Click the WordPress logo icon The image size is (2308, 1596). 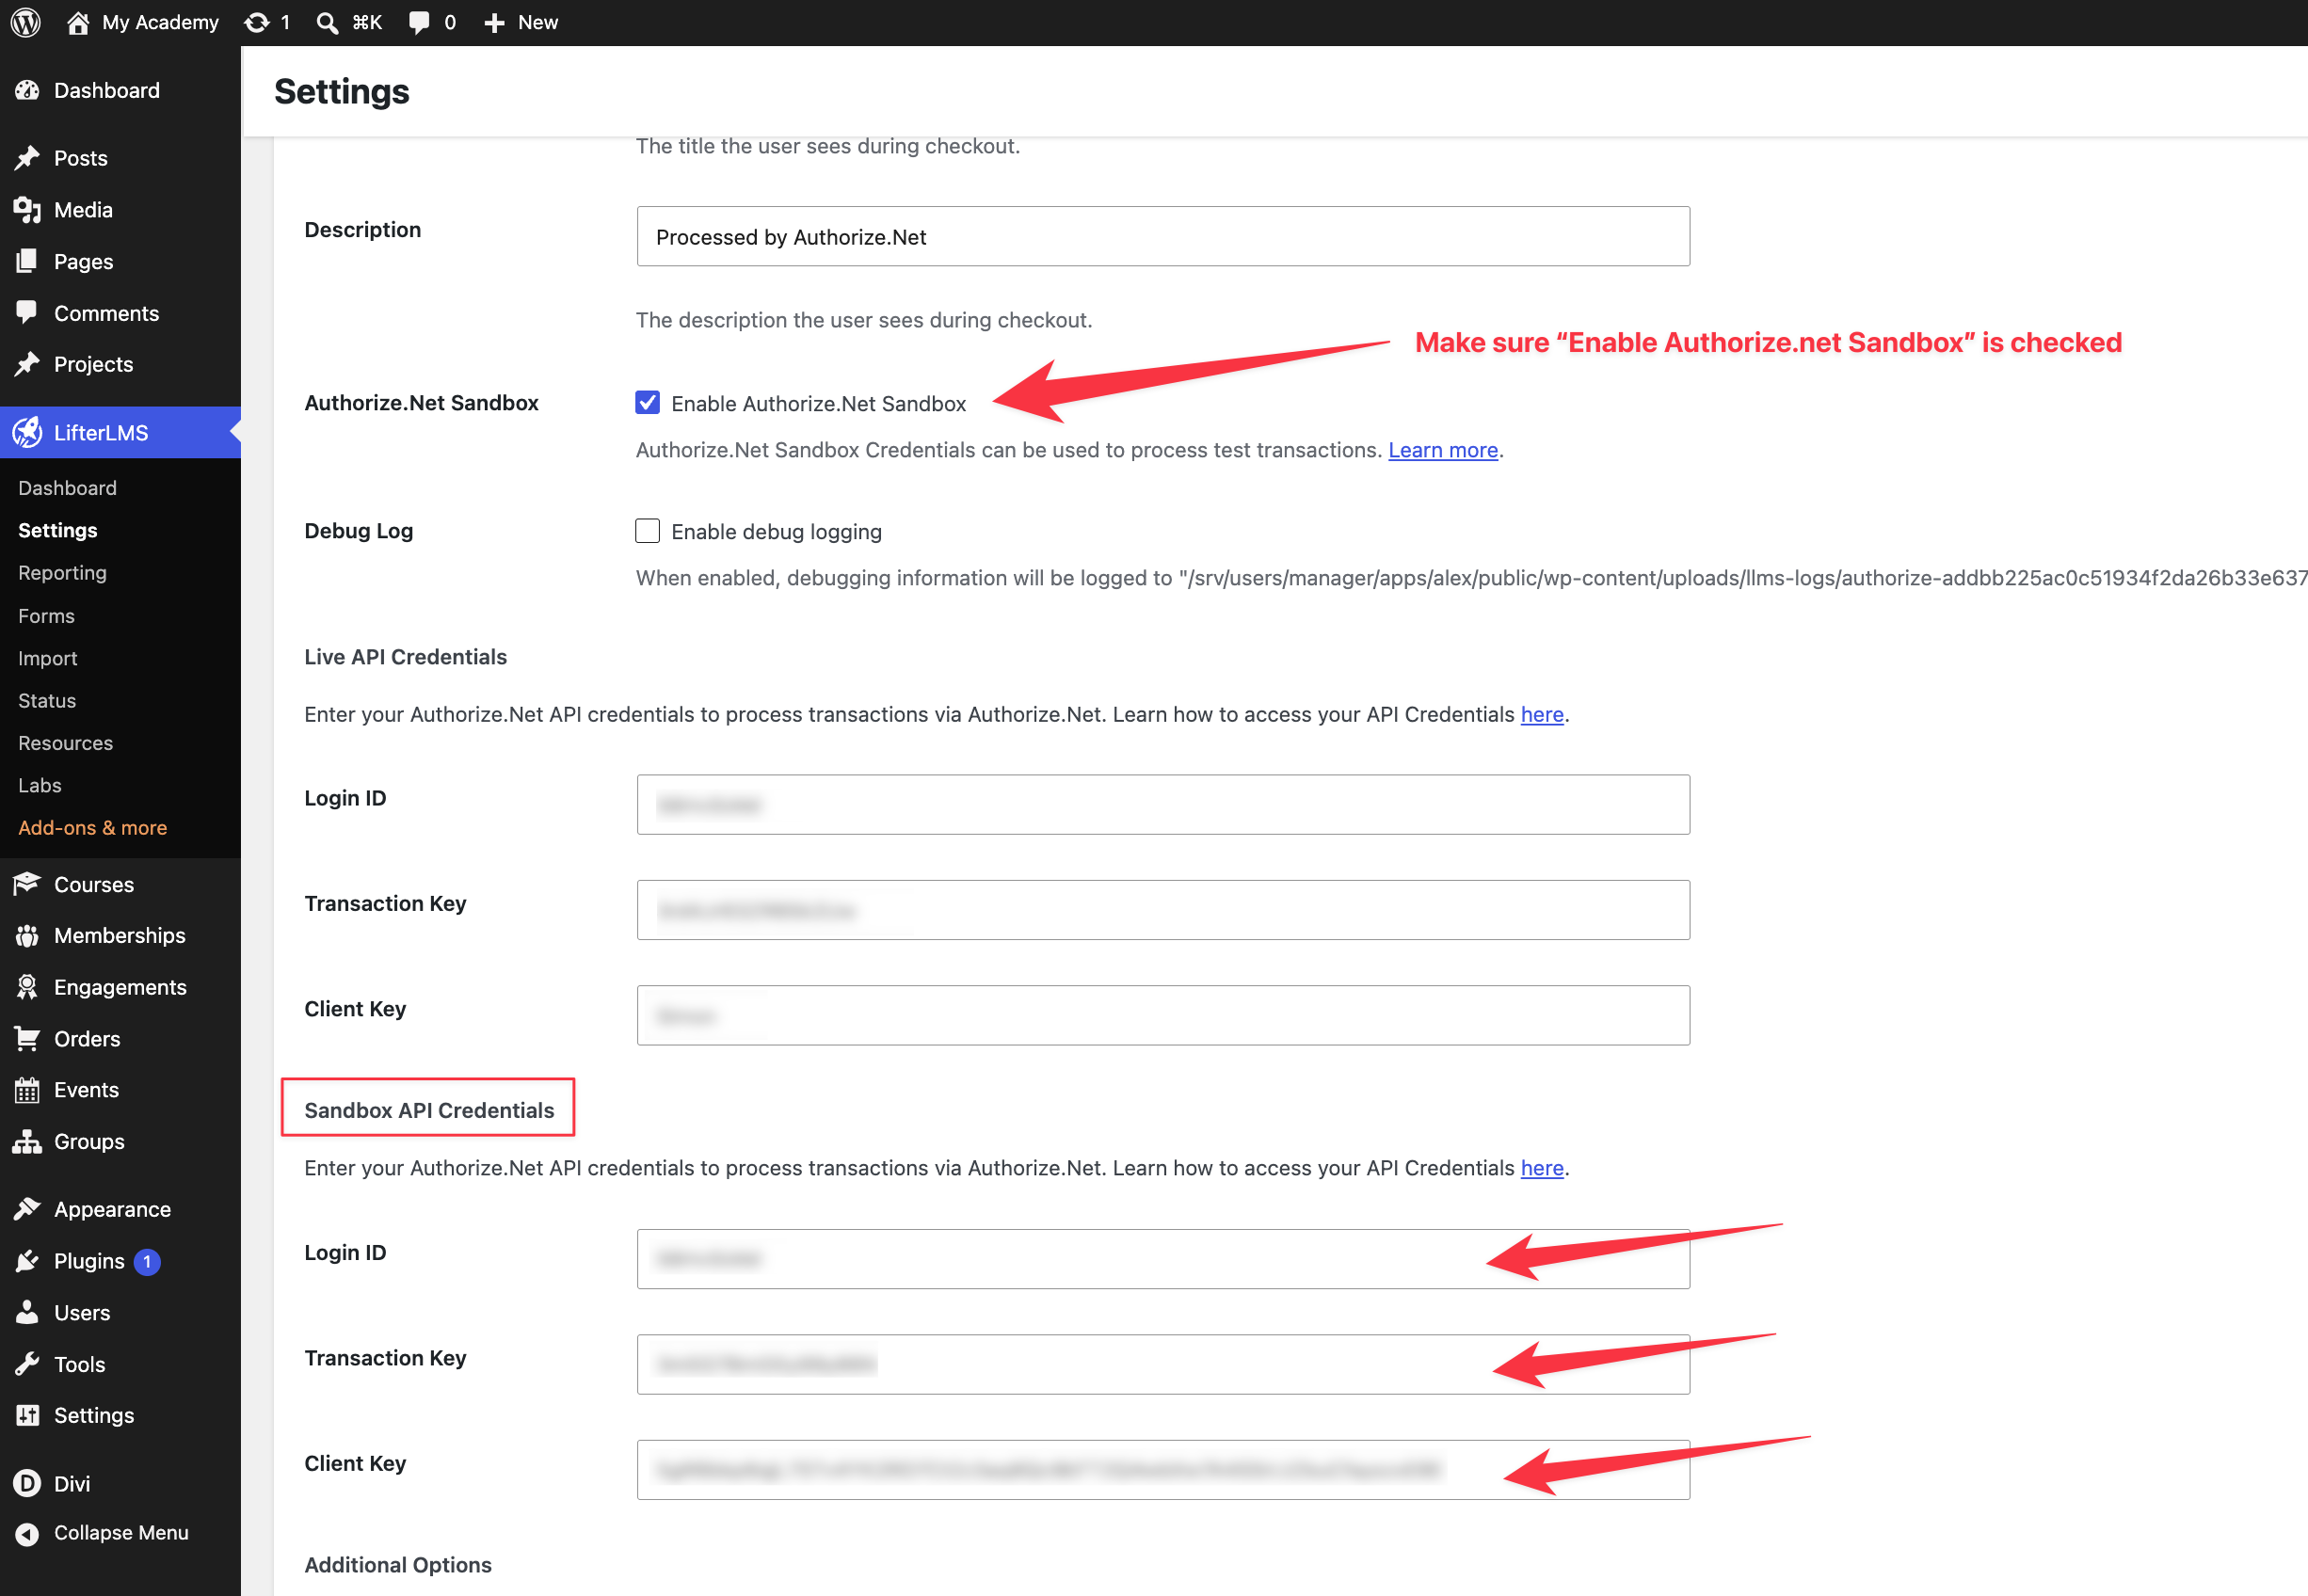[x=26, y=22]
